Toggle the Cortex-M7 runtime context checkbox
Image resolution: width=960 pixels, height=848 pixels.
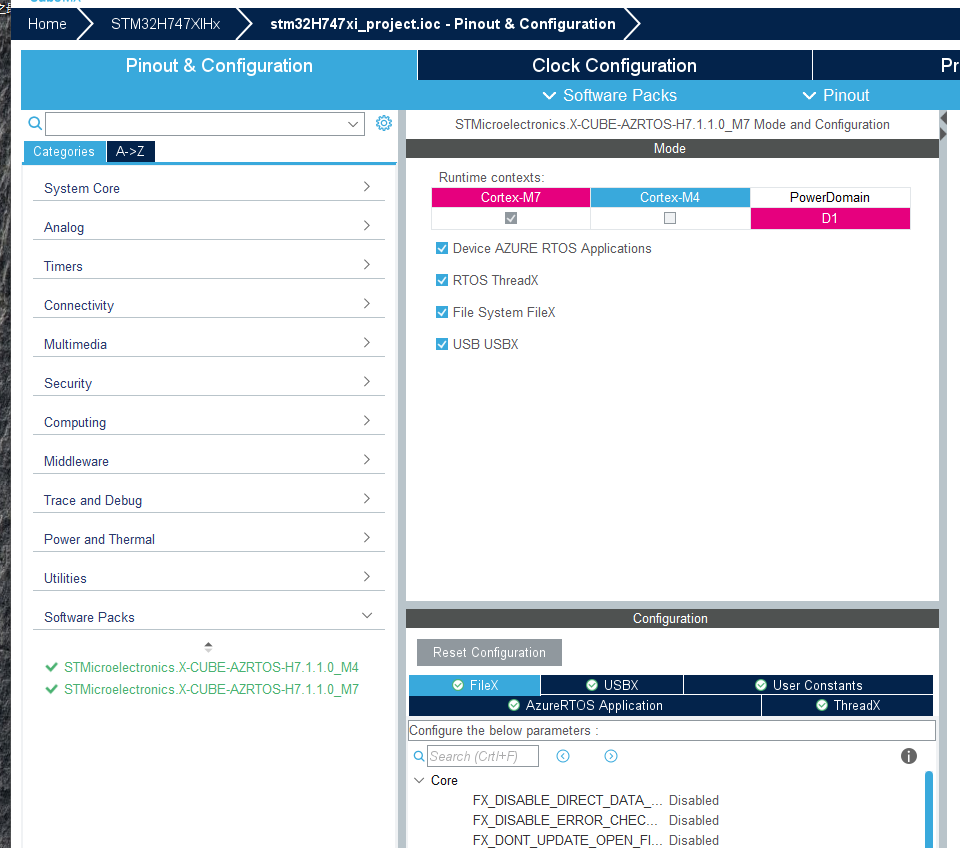pos(511,218)
